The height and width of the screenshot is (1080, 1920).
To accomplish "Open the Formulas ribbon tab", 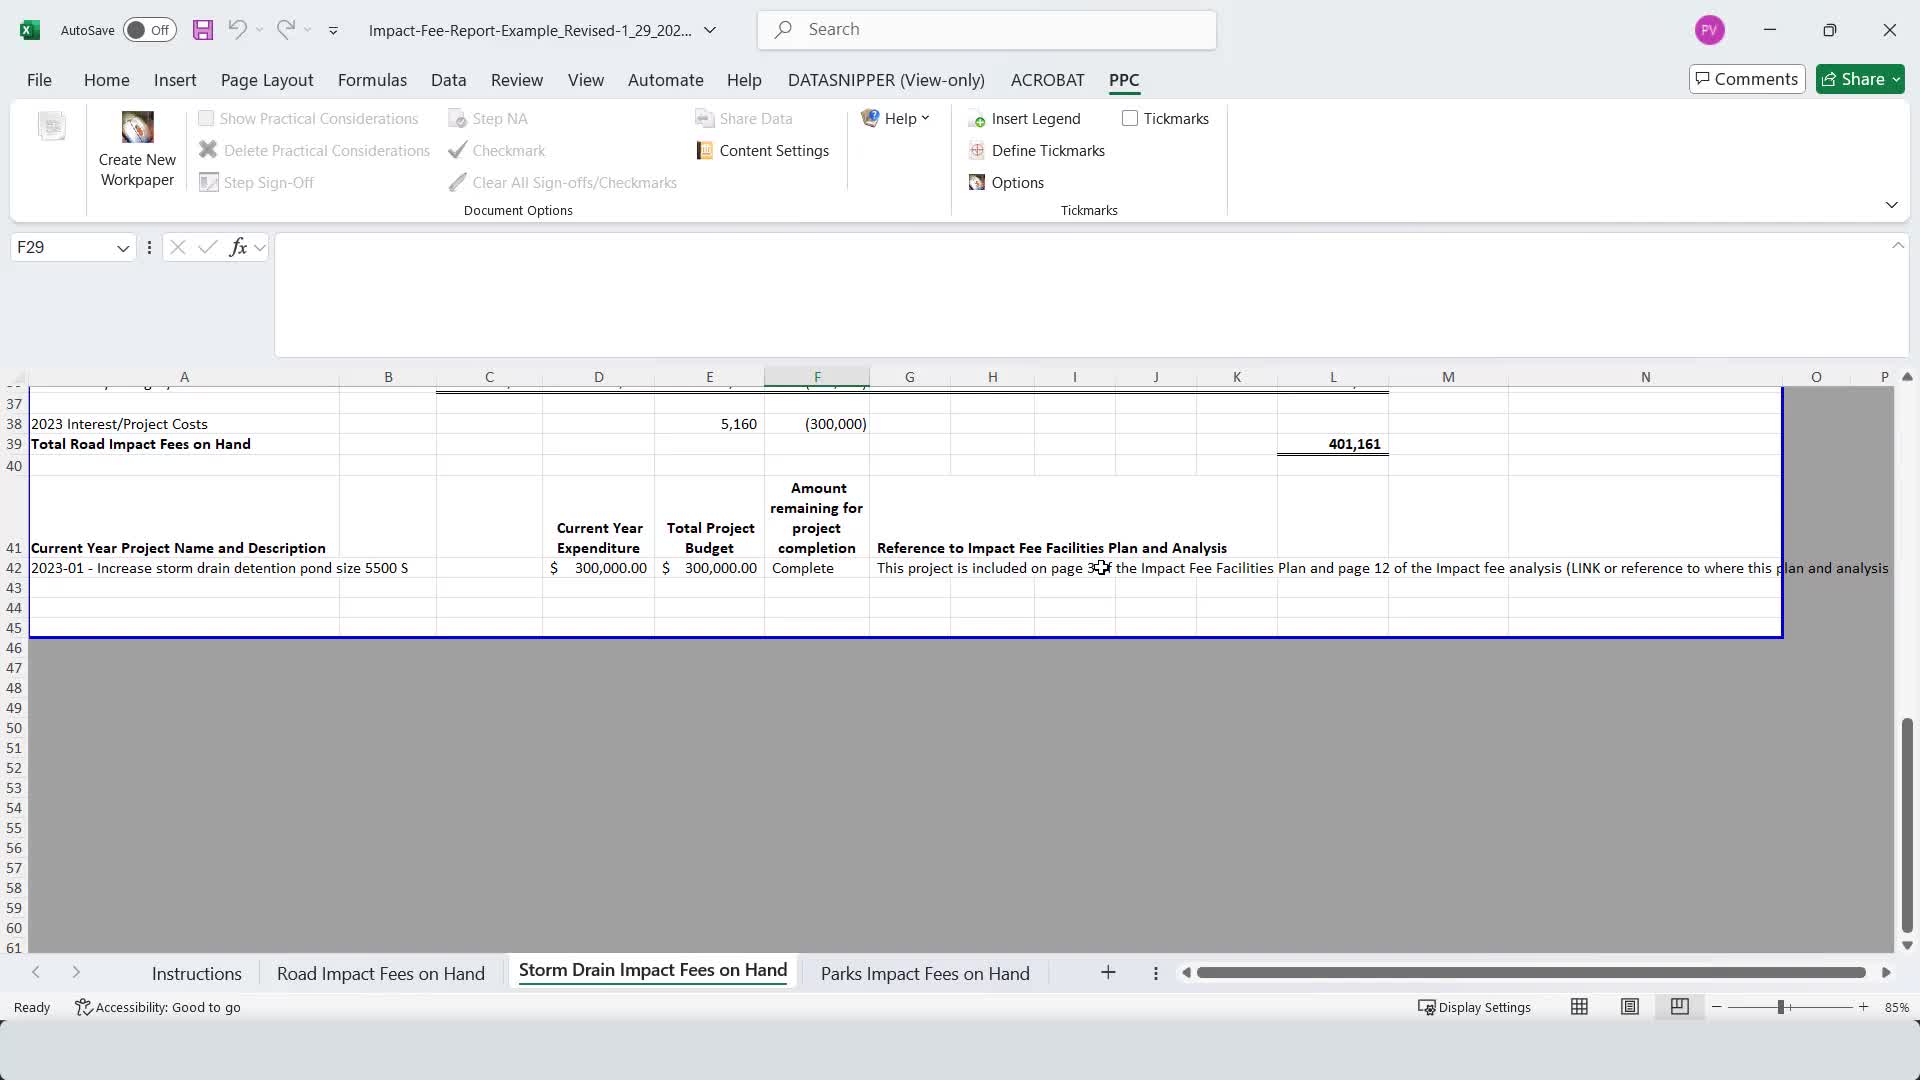I will [x=372, y=80].
